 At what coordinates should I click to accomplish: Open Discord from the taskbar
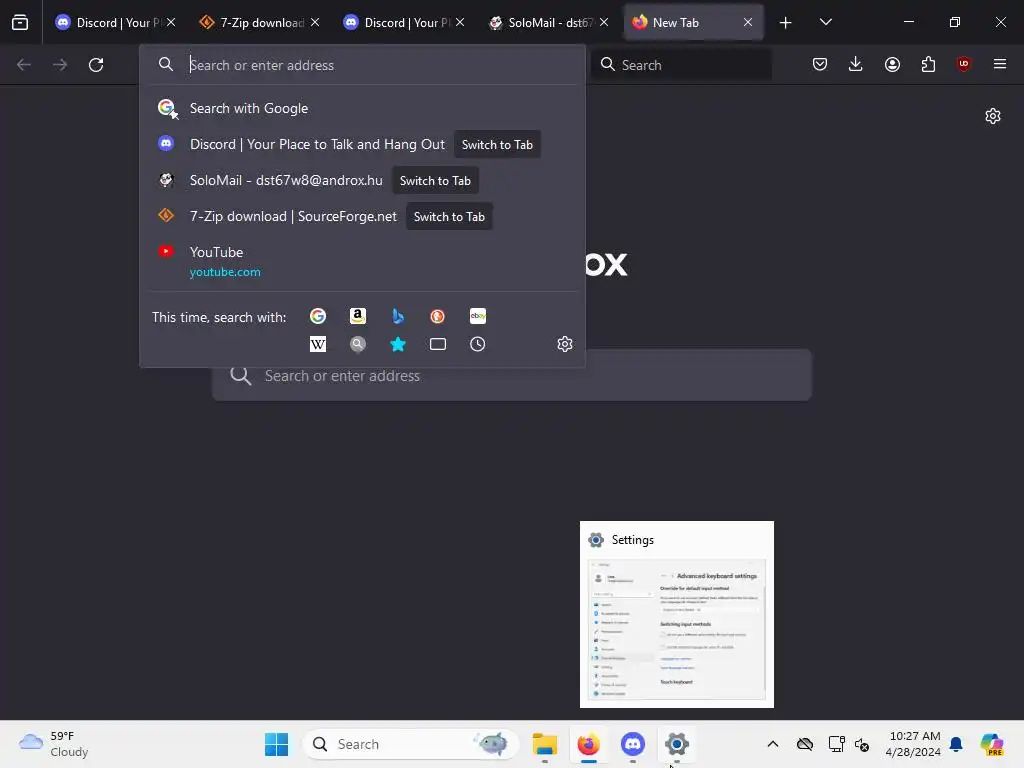point(632,744)
